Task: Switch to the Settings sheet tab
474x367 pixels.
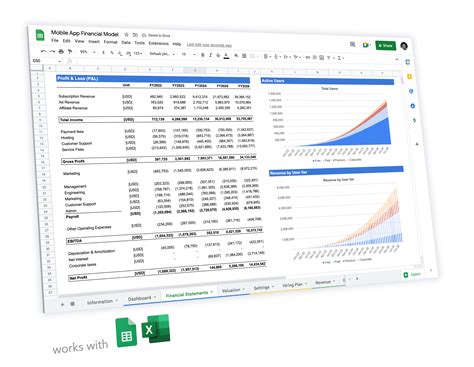Action: (x=263, y=287)
